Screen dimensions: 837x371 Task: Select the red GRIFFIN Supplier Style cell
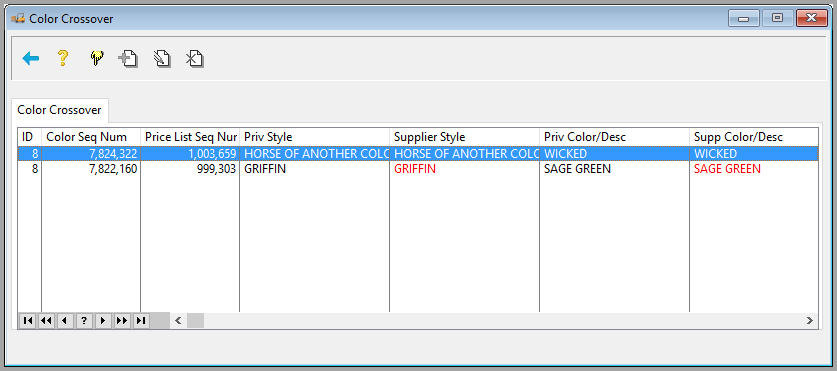(x=464, y=169)
